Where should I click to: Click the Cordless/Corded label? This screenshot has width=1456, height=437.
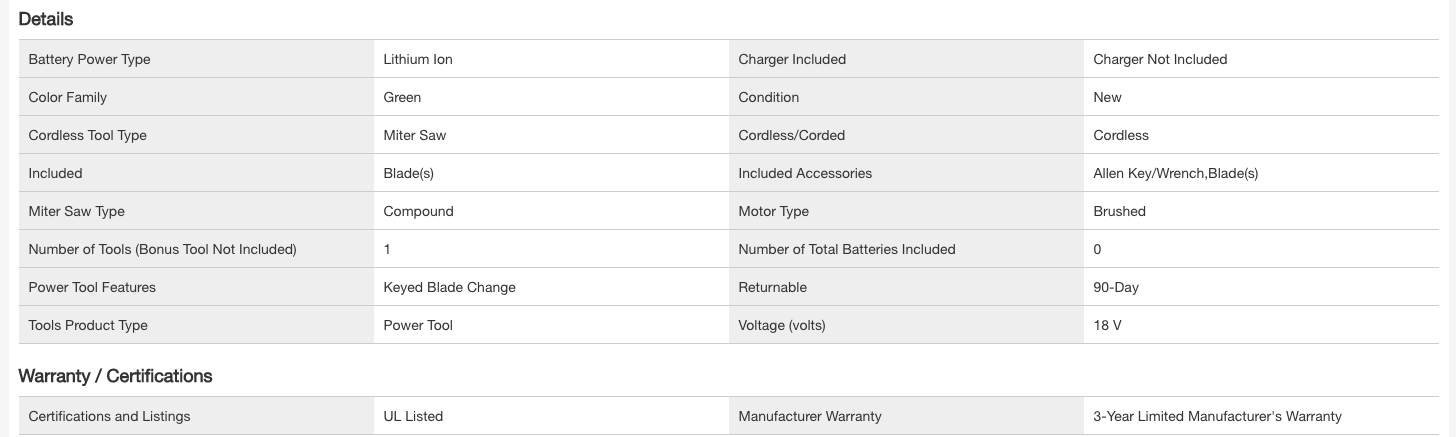[791, 135]
